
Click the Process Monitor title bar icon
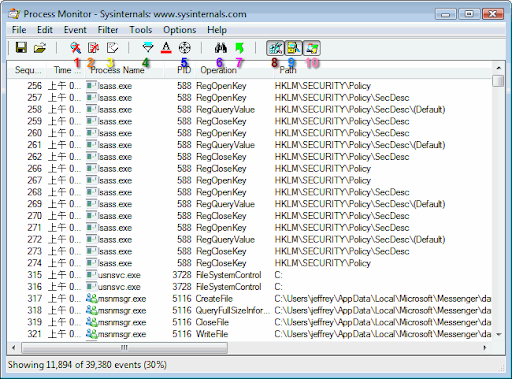pos(14,14)
